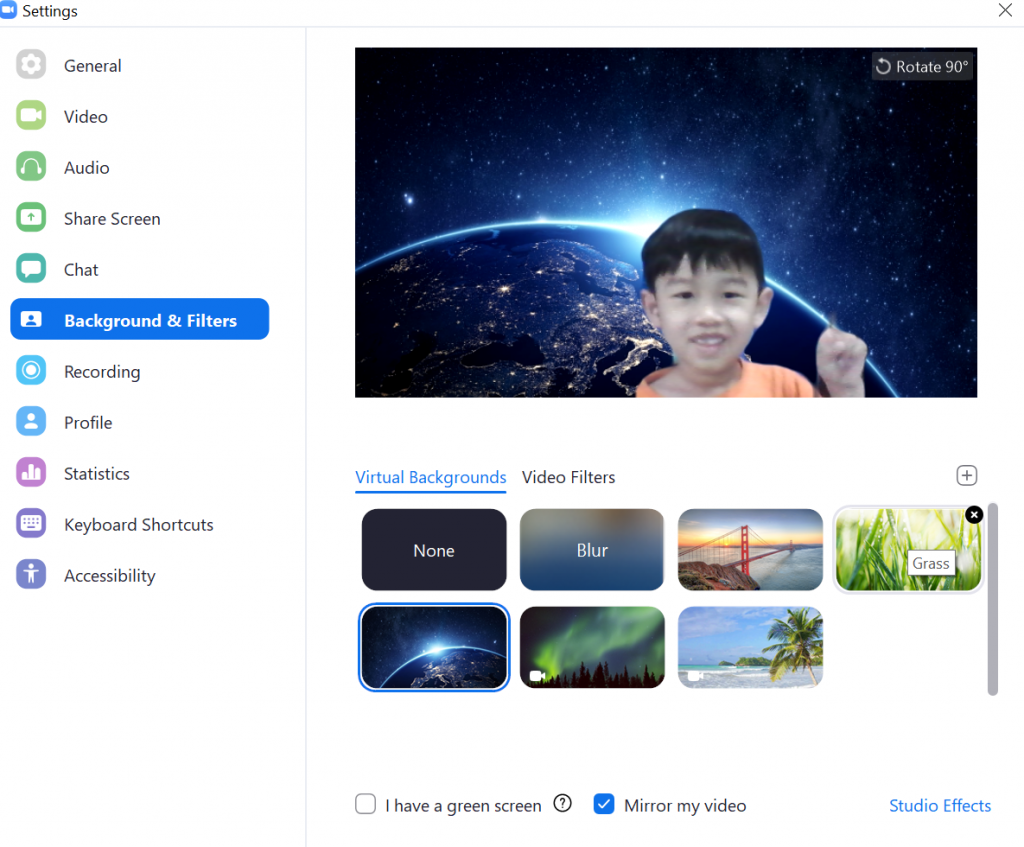Click the Background & Filters portrait icon
This screenshot has width=1024, height=847.
pos(31,319)
